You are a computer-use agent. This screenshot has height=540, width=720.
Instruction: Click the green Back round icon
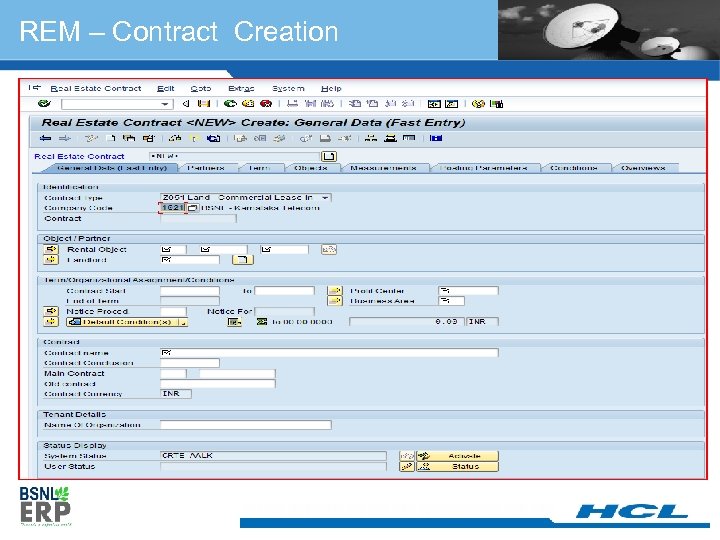click(230, 104)
